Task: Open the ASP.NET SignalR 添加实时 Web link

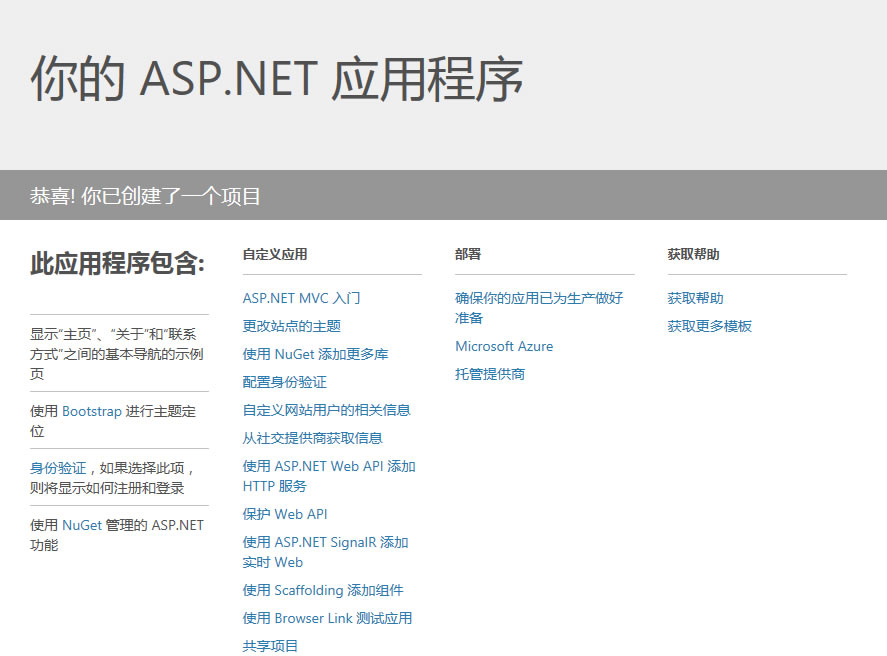Action: 325,552
